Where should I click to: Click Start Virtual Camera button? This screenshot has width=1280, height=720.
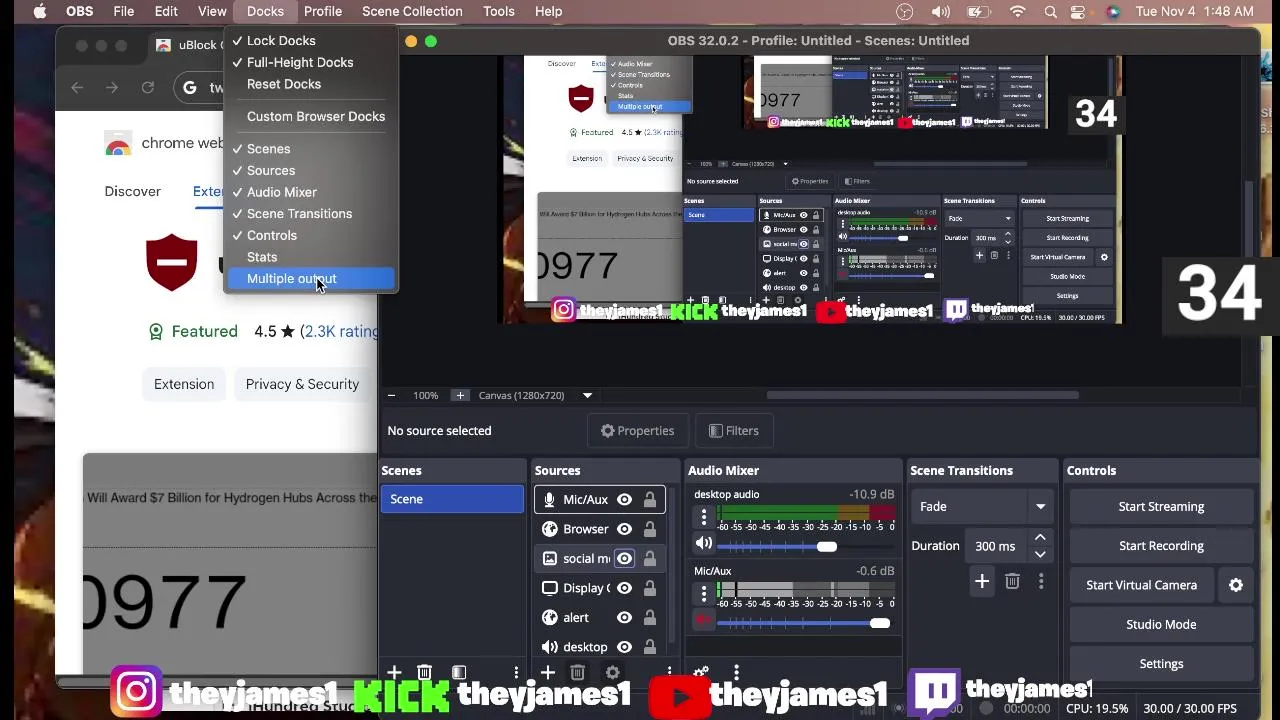tap(1142, 585)
